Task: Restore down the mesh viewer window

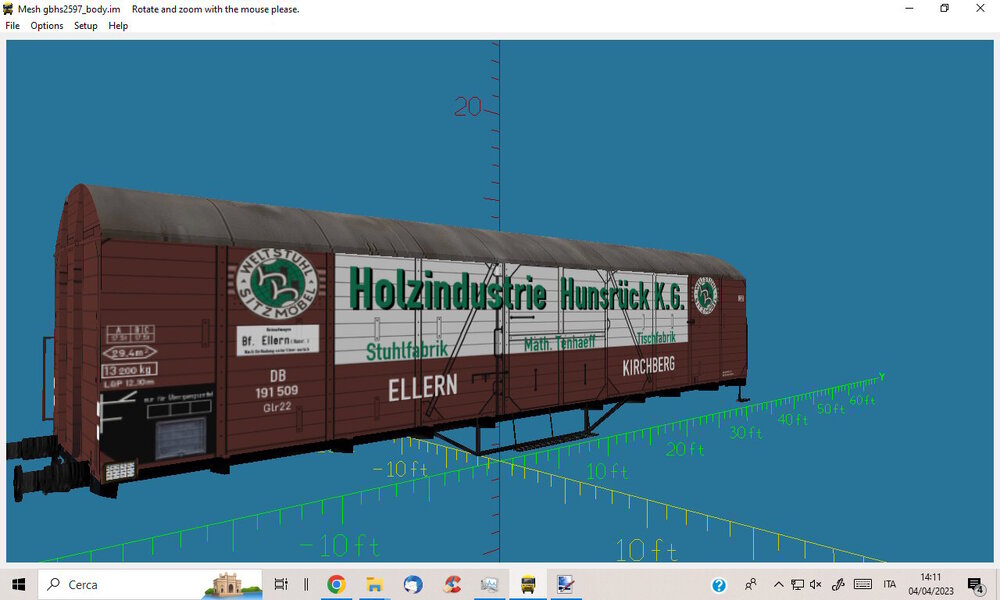Action: pos(945,8)
